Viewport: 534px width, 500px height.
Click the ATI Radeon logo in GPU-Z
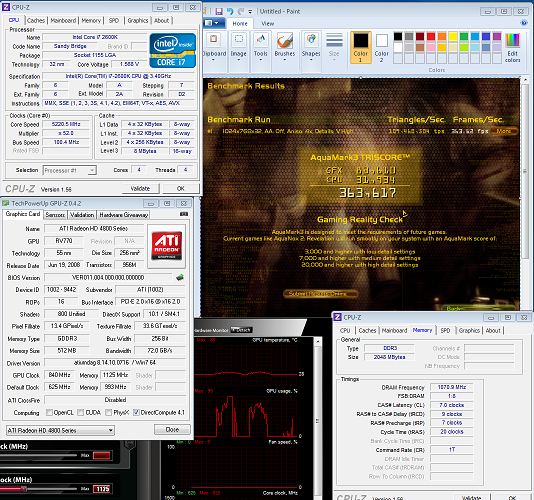(x=167, y=246)
